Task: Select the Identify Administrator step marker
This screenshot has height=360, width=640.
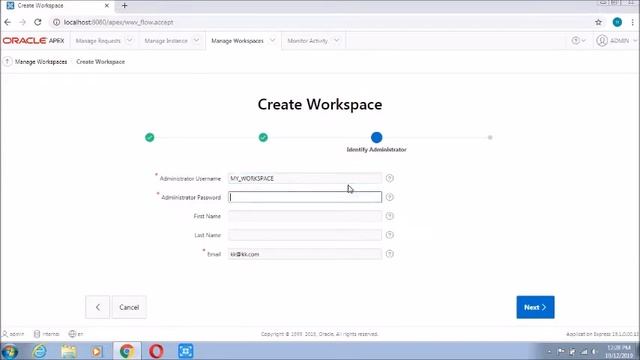Action: pyautogui.click(x=376, y=138)
